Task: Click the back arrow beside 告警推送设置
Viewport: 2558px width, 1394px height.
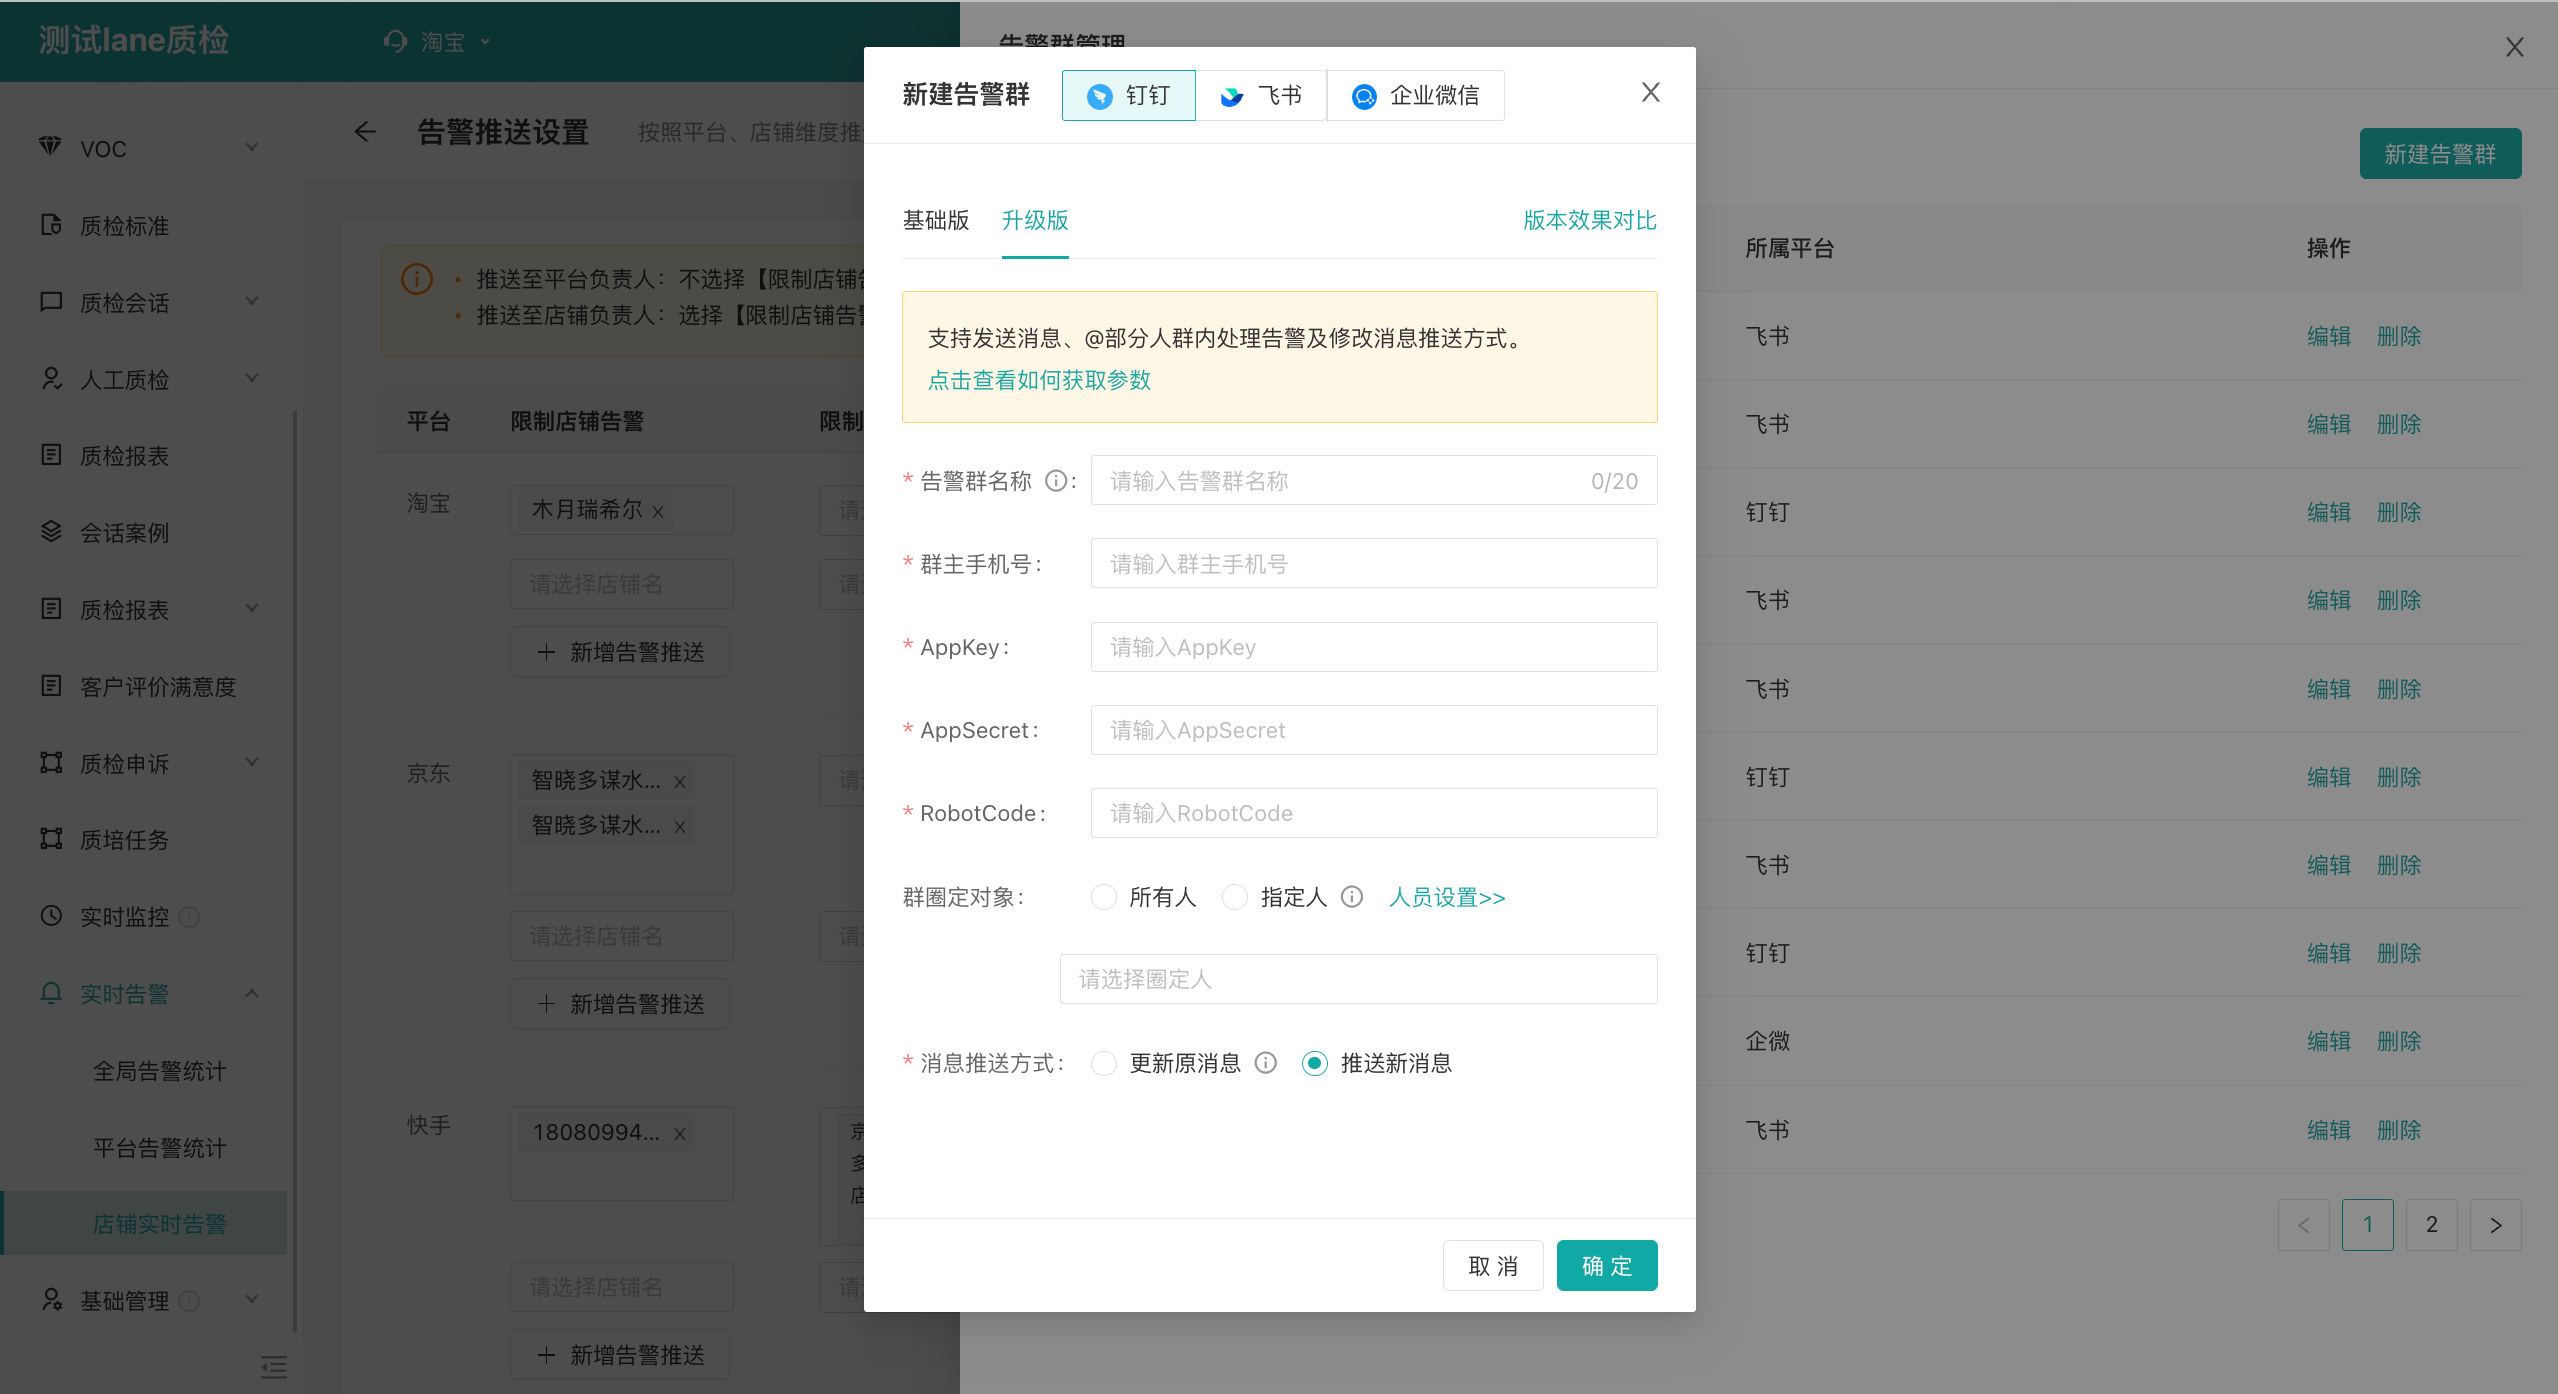Action: [x=365, y=132]
